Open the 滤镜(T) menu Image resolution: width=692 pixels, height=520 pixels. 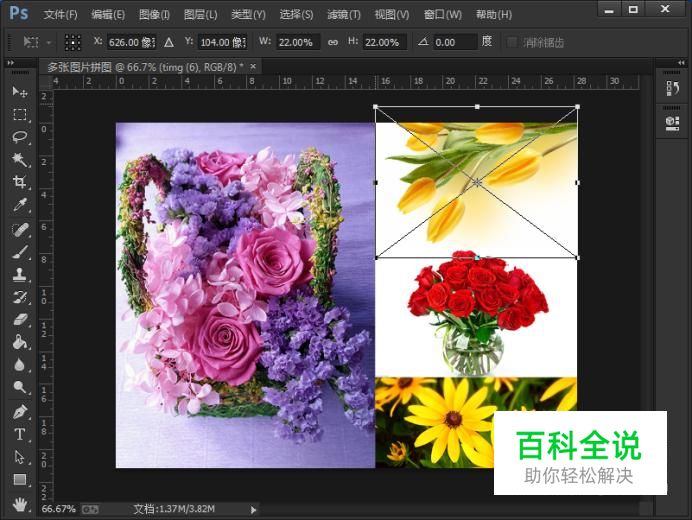pos(344,15)
